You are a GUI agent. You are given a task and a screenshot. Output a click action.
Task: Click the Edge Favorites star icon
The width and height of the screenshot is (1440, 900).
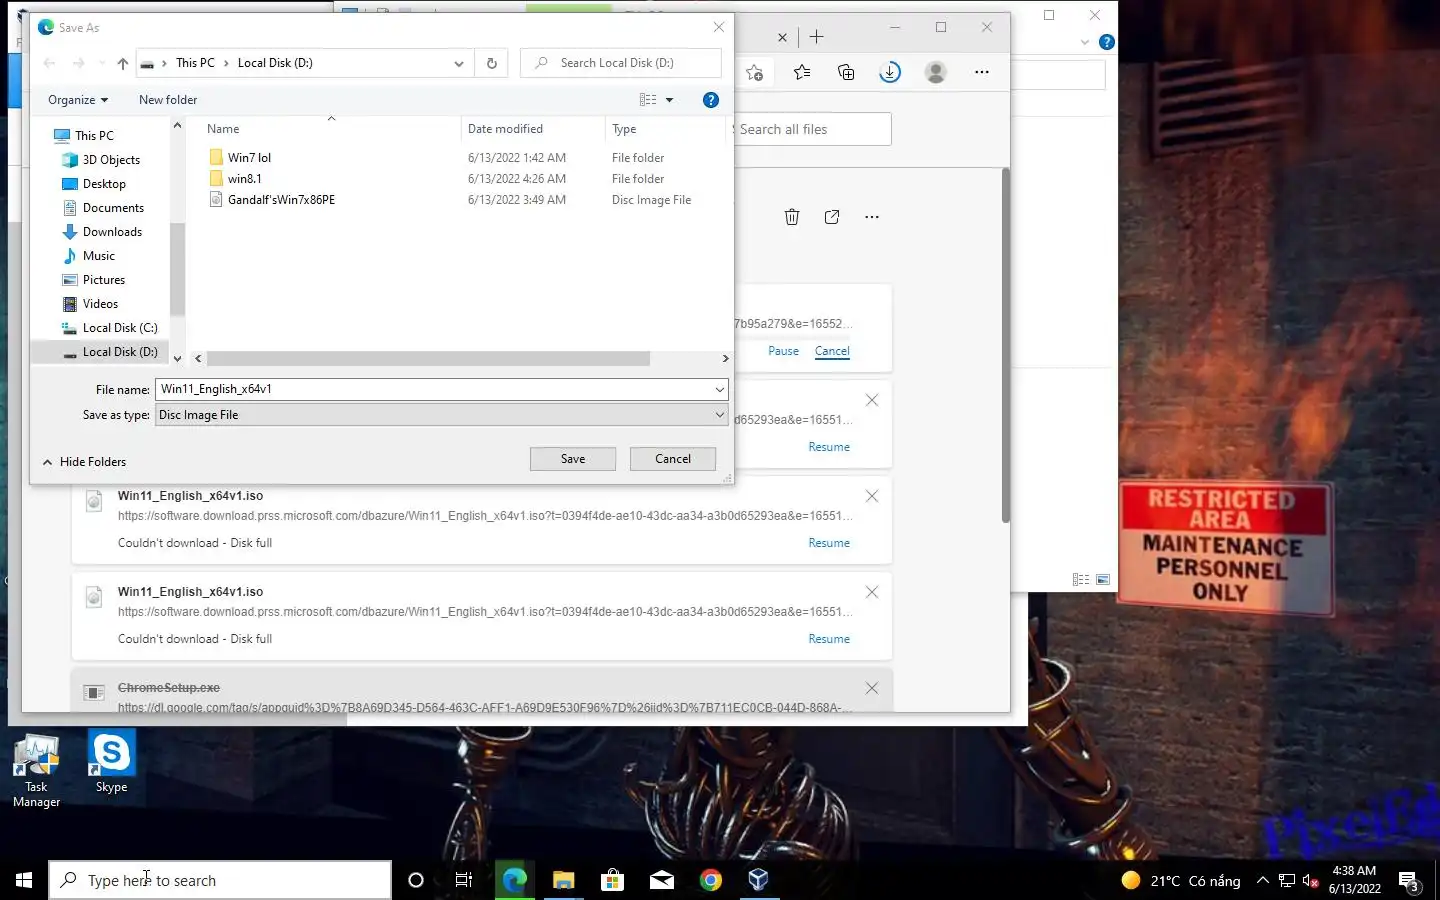pos(802,72)
